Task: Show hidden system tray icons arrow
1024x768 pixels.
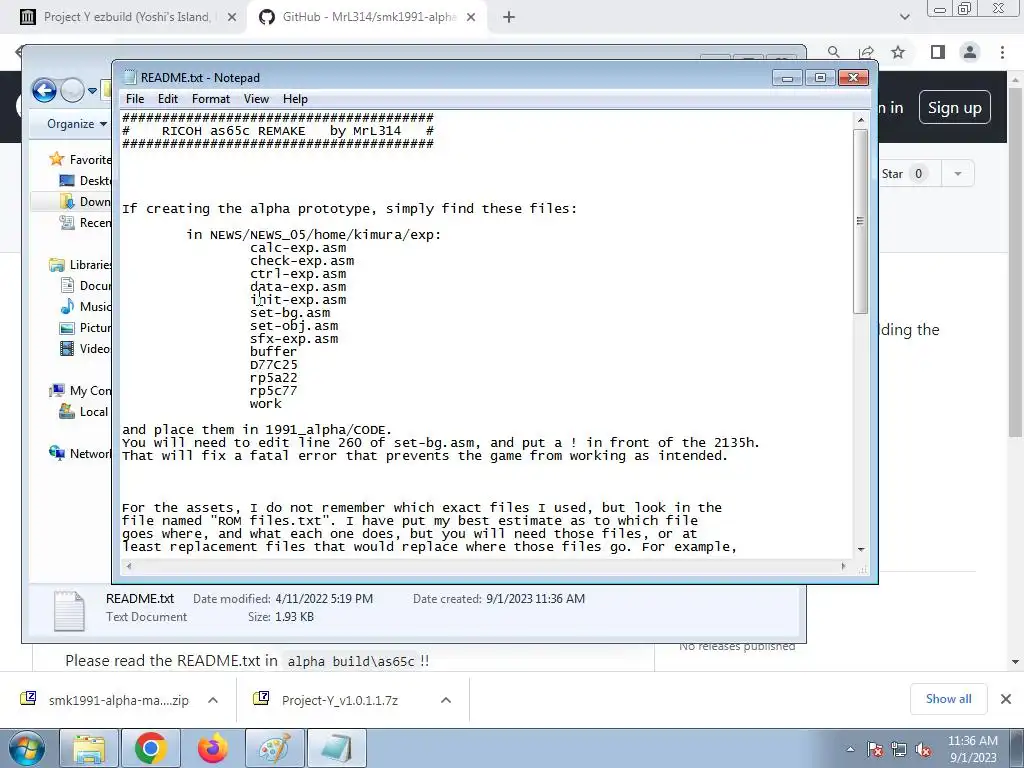Action: [850, 749]
